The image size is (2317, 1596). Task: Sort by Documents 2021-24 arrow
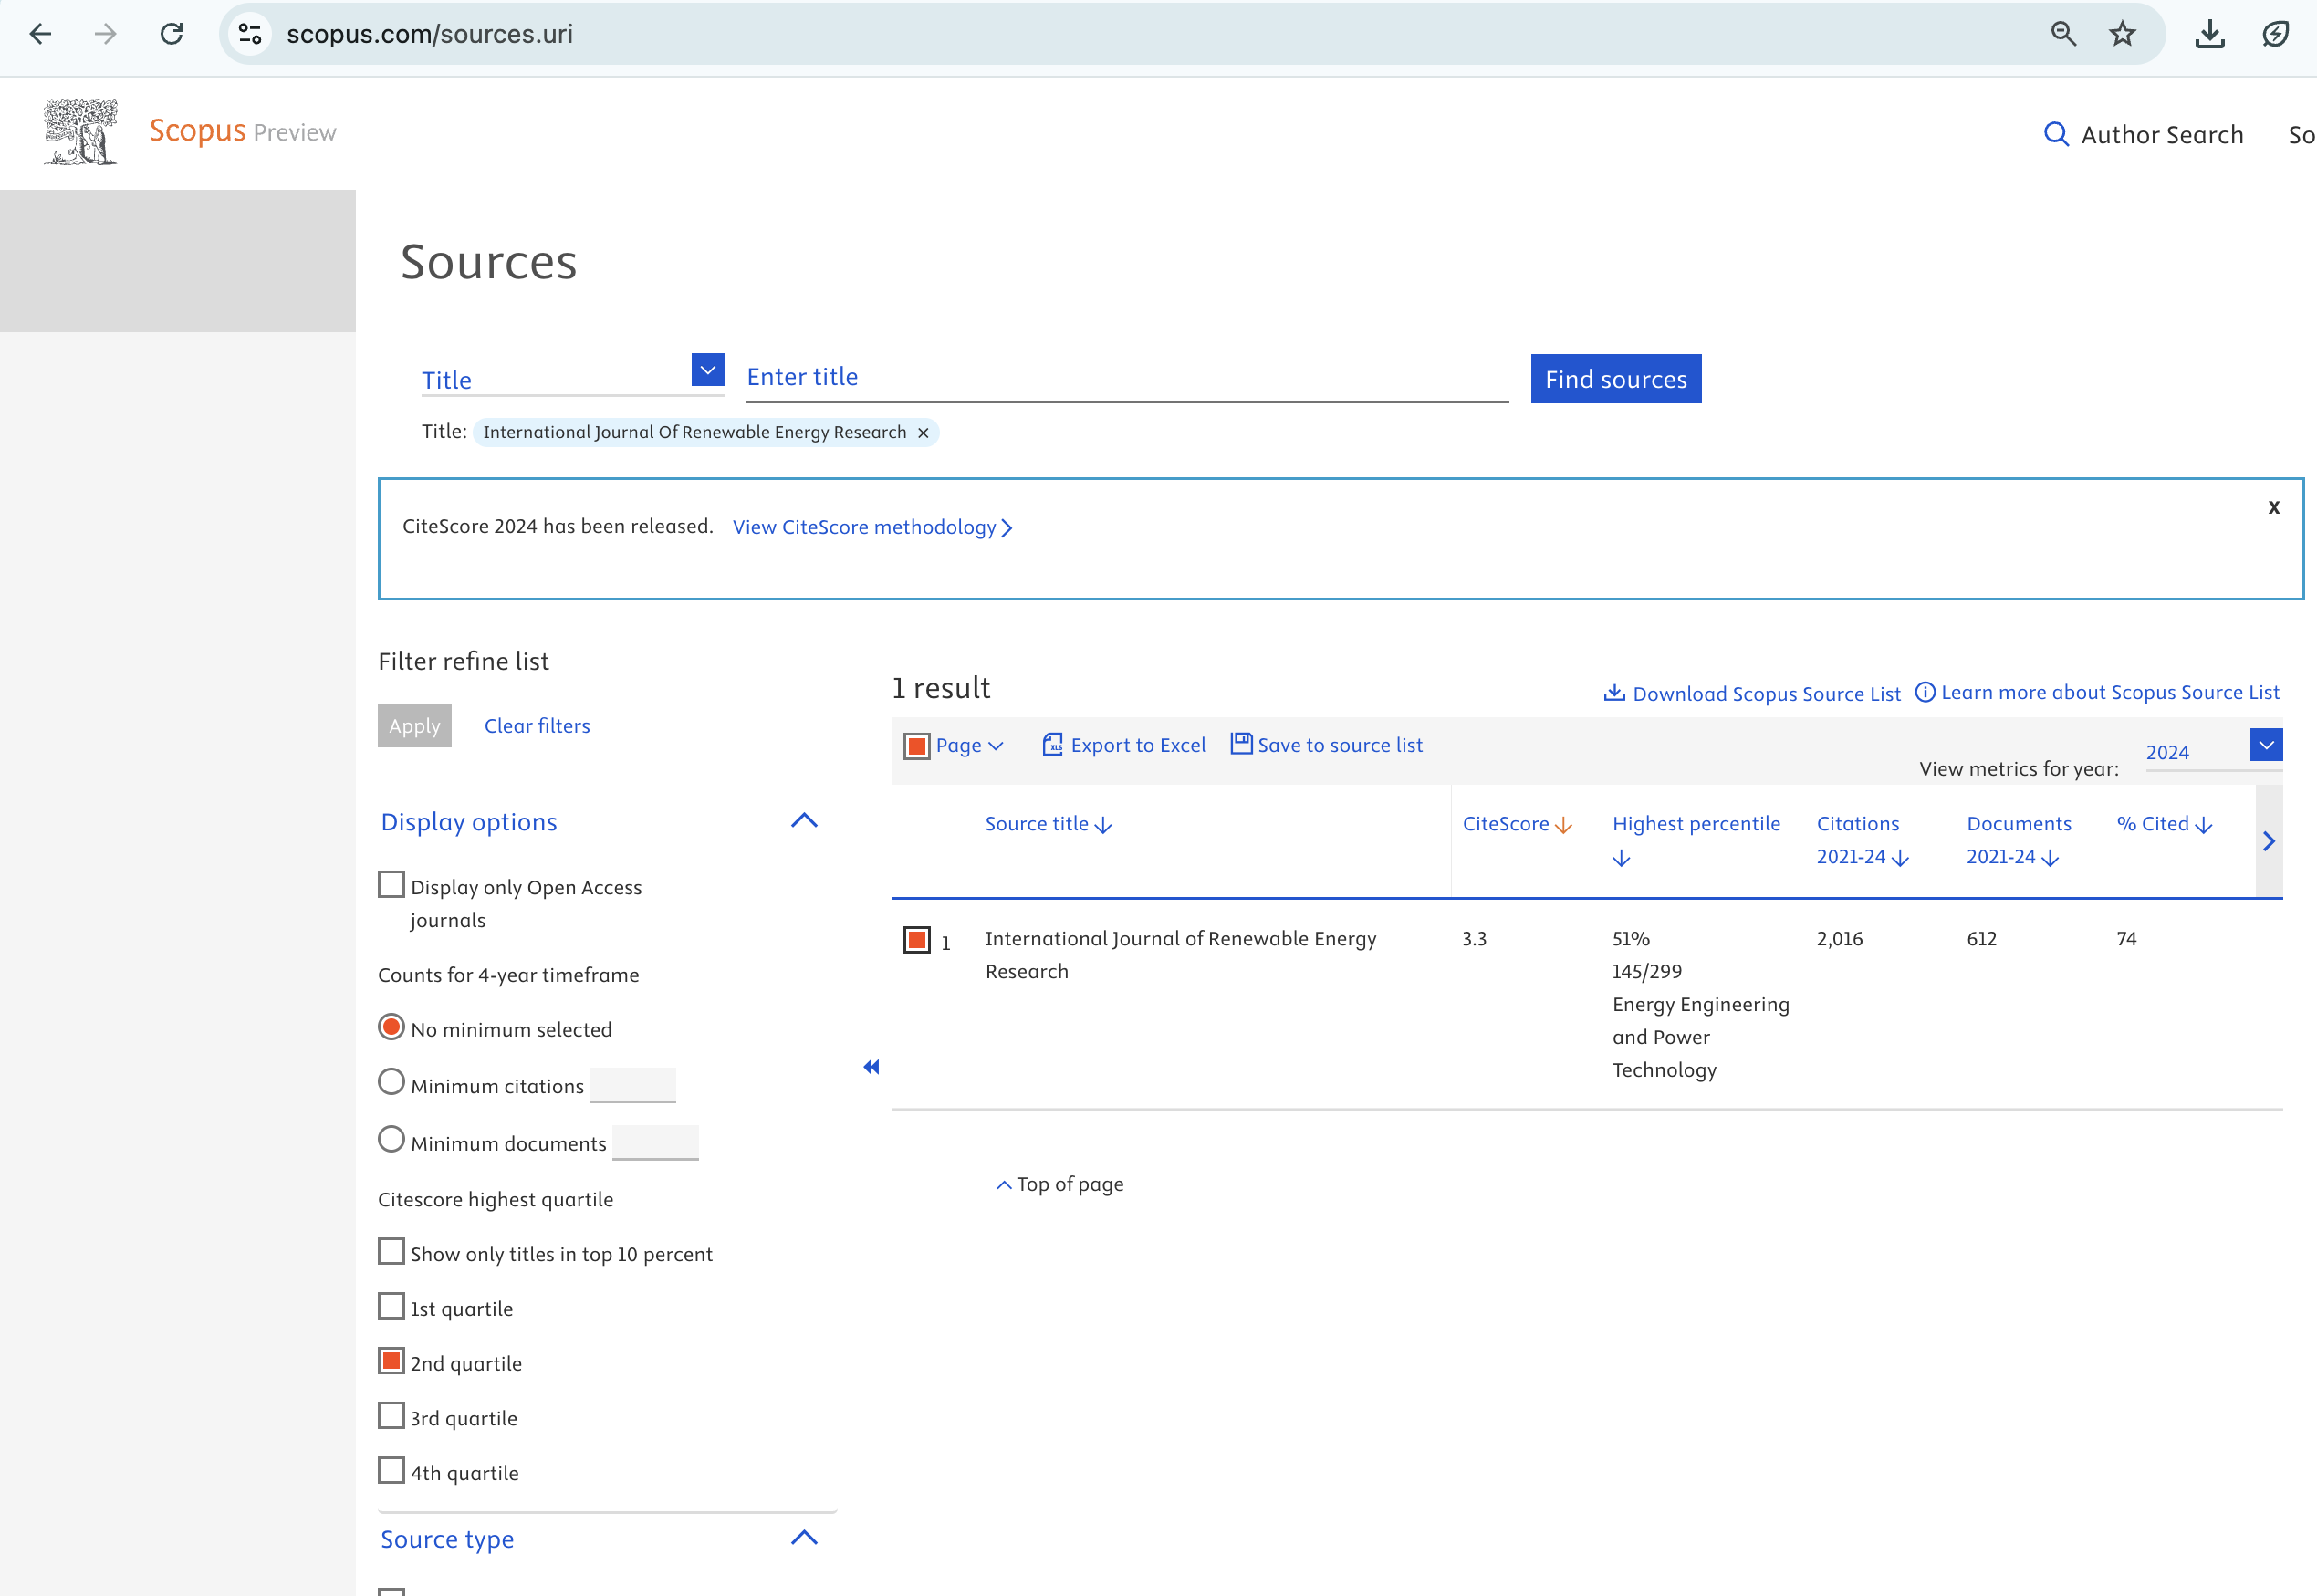(x=2051, y=859)
